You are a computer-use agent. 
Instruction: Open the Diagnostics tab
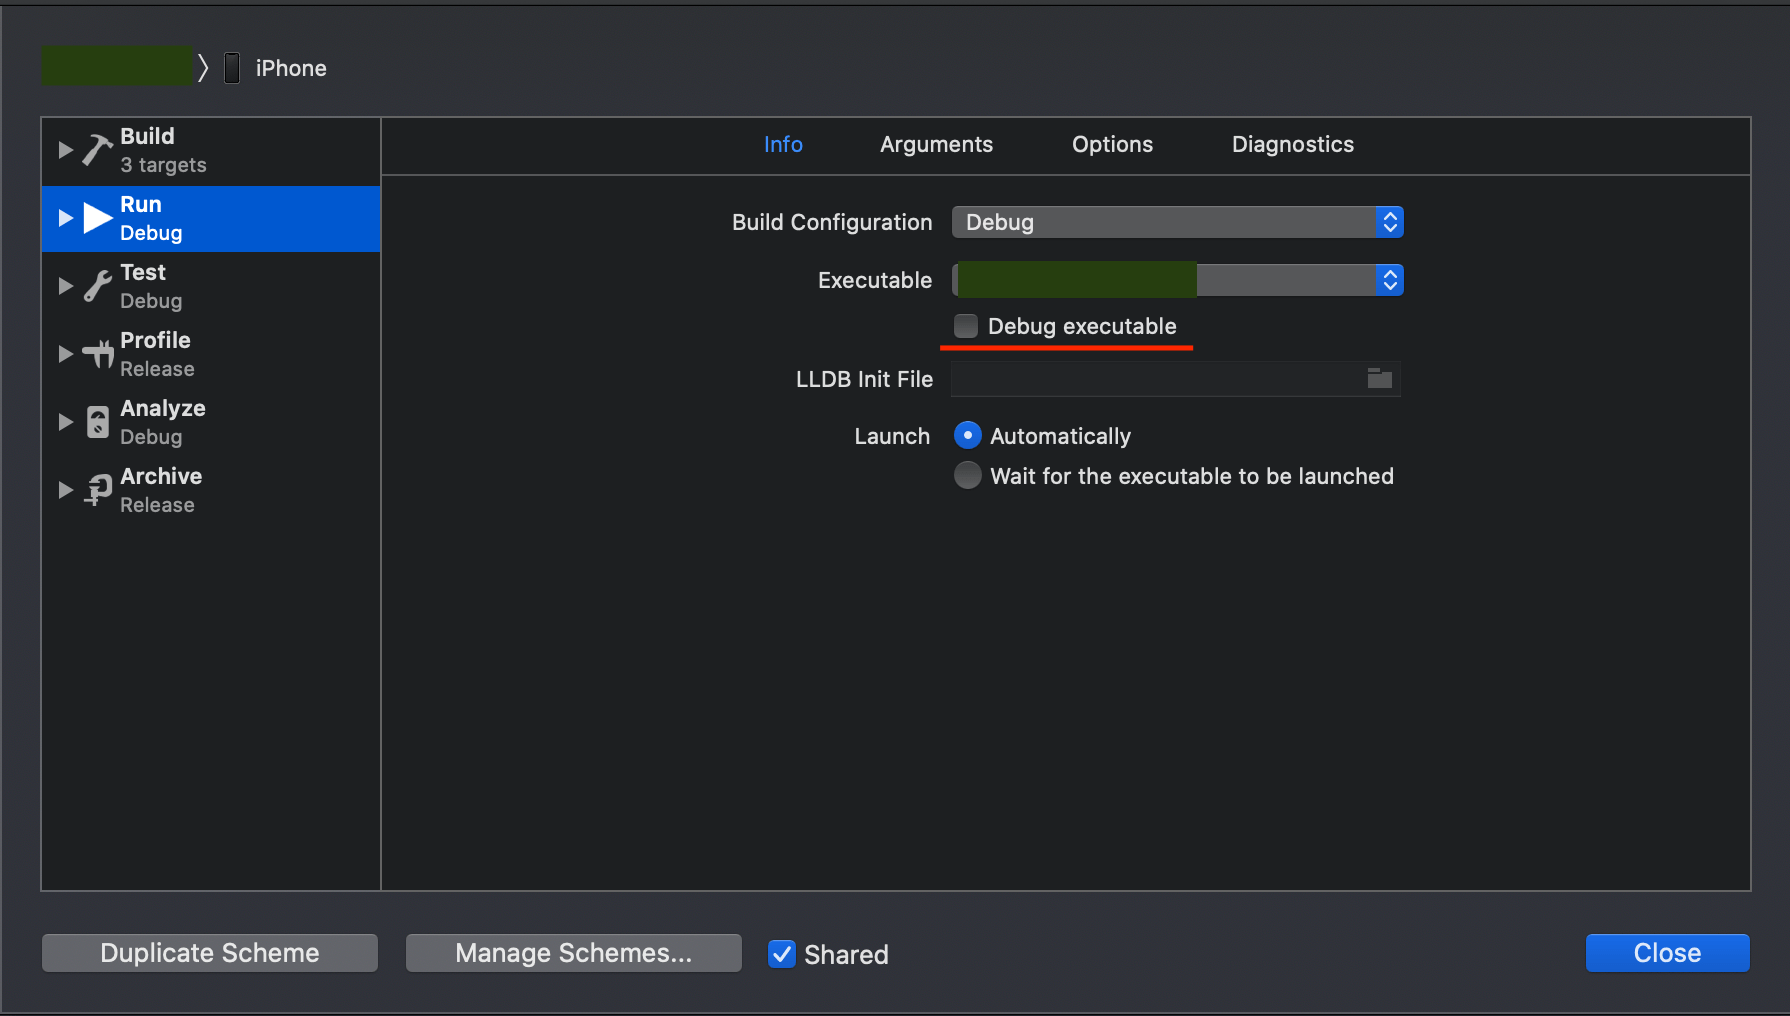pos(1292,144)
